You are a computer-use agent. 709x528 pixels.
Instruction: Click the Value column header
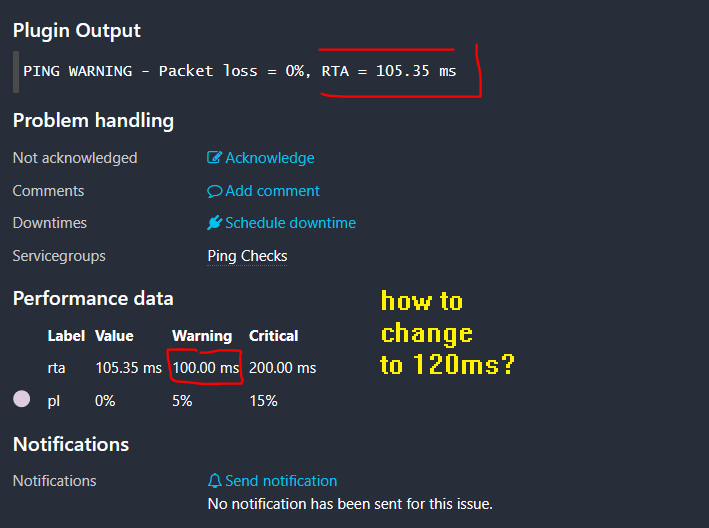coord(114,336)
